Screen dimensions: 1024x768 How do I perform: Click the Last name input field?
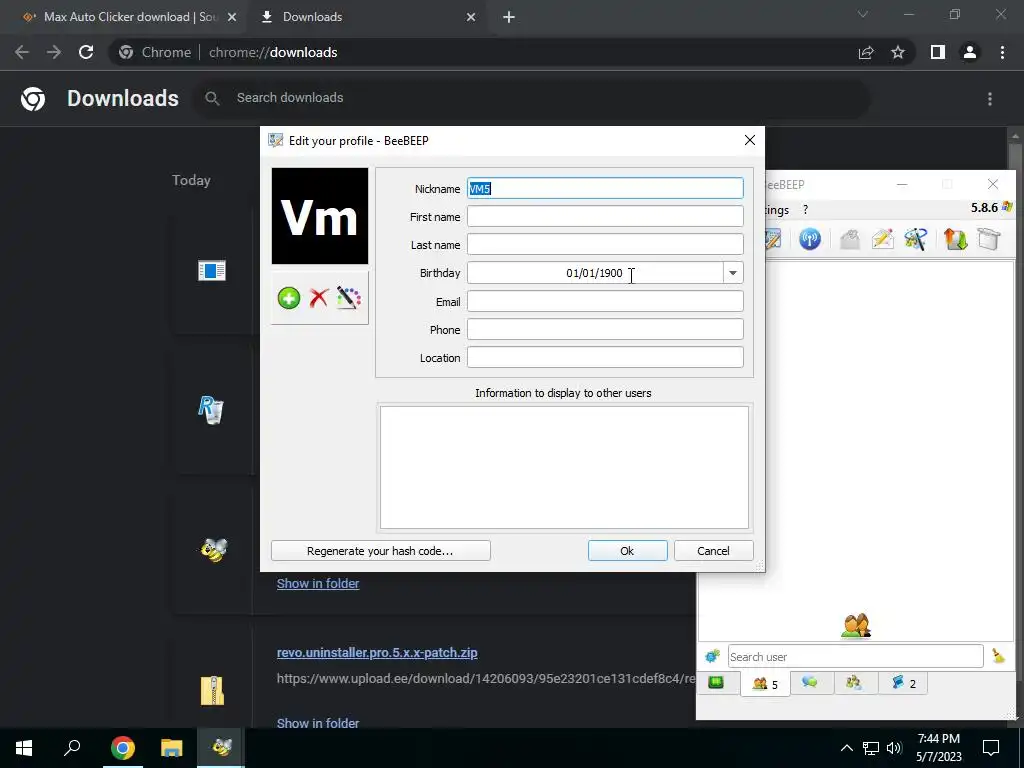tap(605, 245)
